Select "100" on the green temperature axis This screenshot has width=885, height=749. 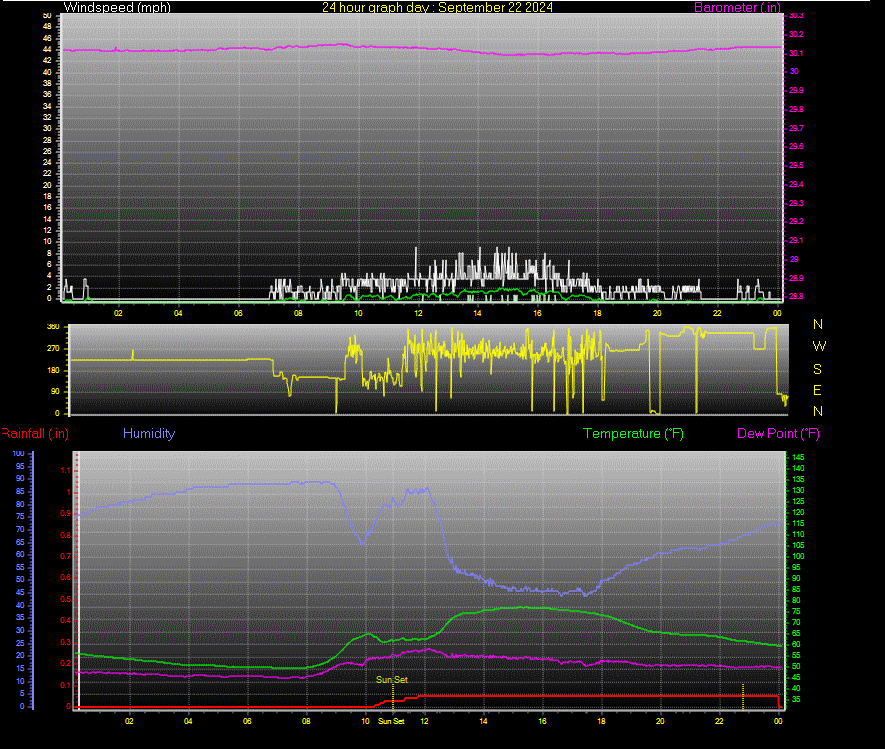coord(798,557)
